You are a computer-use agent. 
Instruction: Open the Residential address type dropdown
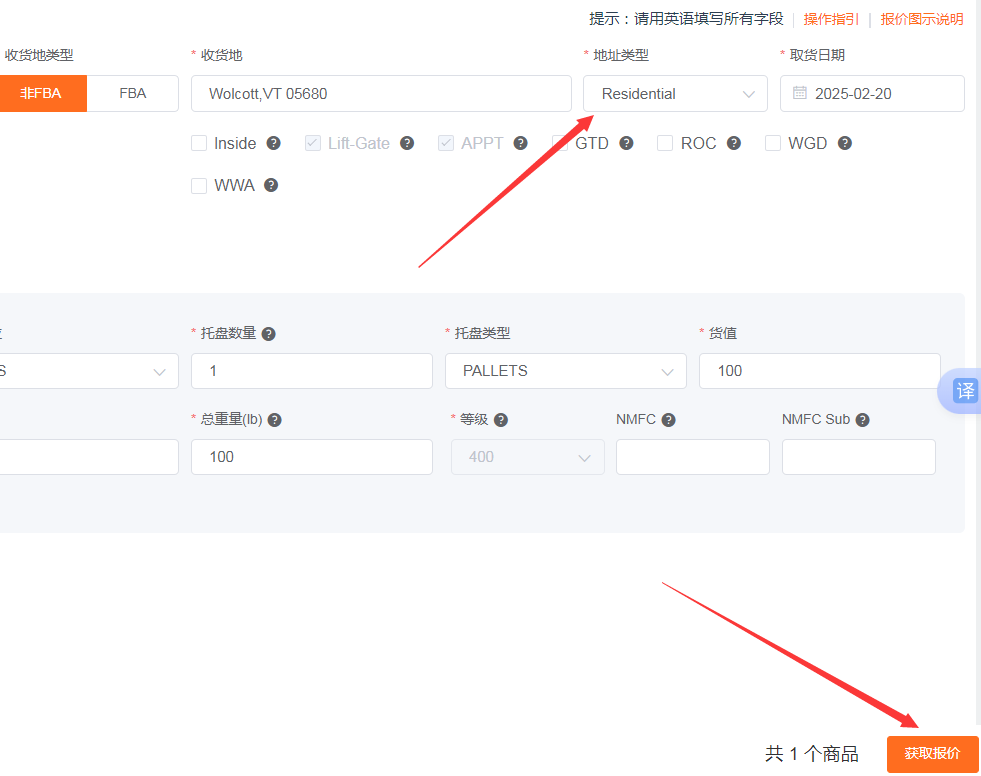coord(675,93)
